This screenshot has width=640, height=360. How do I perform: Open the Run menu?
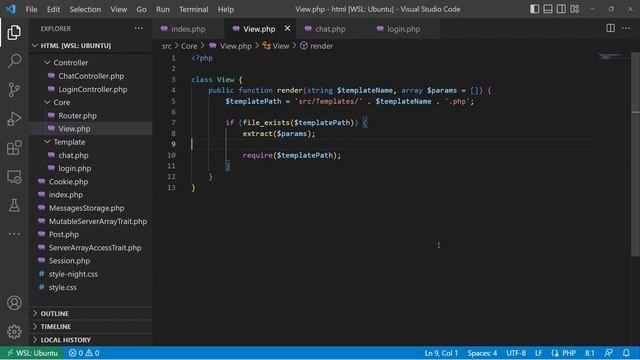click(162, 9)
